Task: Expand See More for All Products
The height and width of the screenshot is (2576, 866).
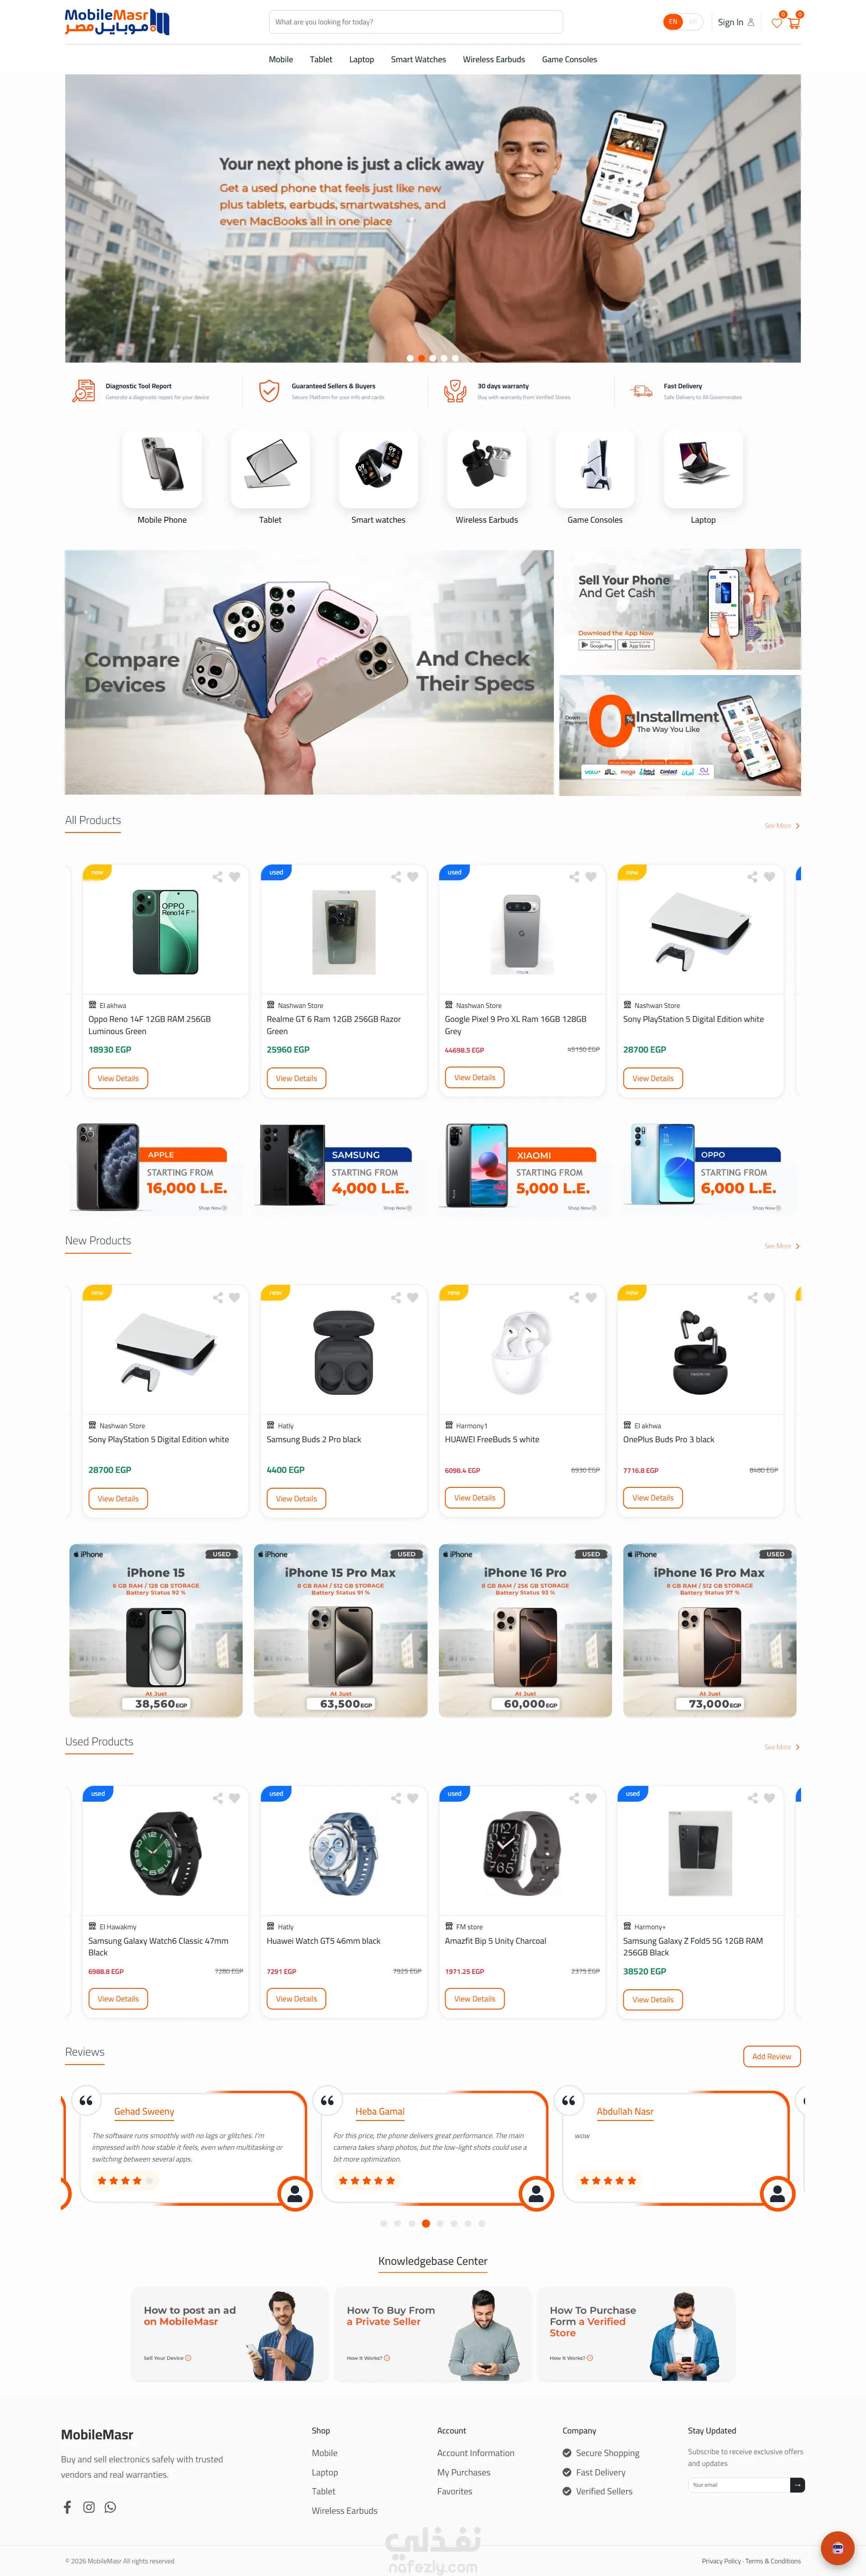Action: (x=782, y=826)
